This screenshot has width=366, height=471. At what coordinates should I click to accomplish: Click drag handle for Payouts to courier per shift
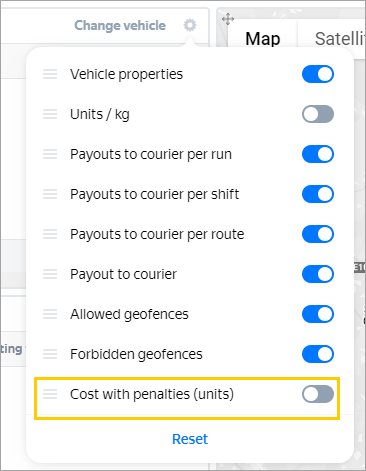click(50, 194)
